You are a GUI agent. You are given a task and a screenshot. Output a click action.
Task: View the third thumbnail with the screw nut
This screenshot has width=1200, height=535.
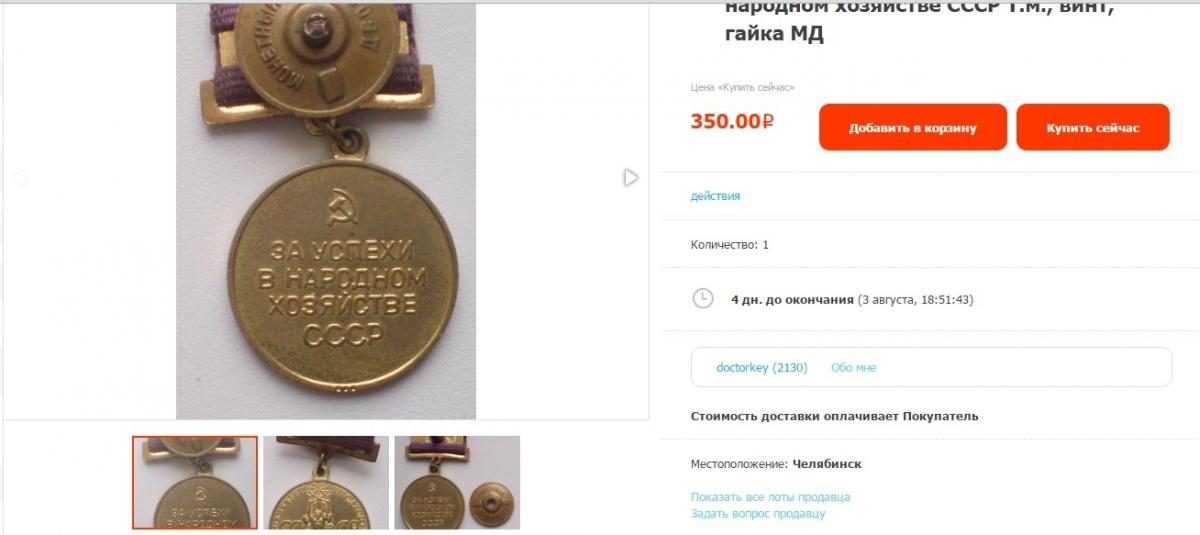pos(457,482)
